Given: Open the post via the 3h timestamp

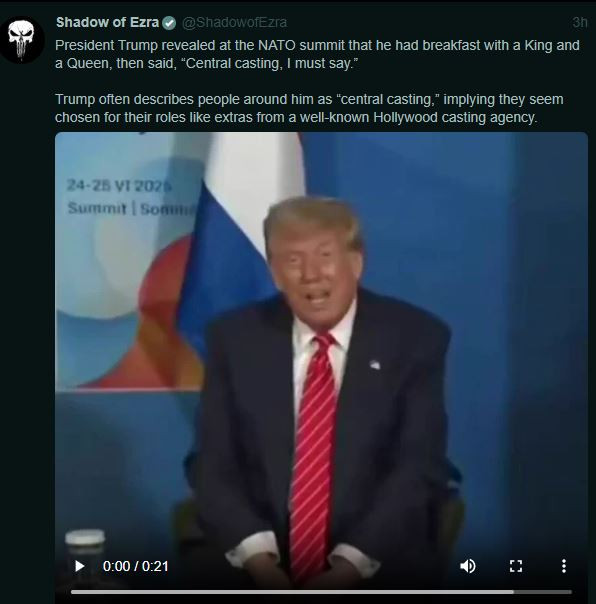Looking at the screenshot, I should point(579,22).
